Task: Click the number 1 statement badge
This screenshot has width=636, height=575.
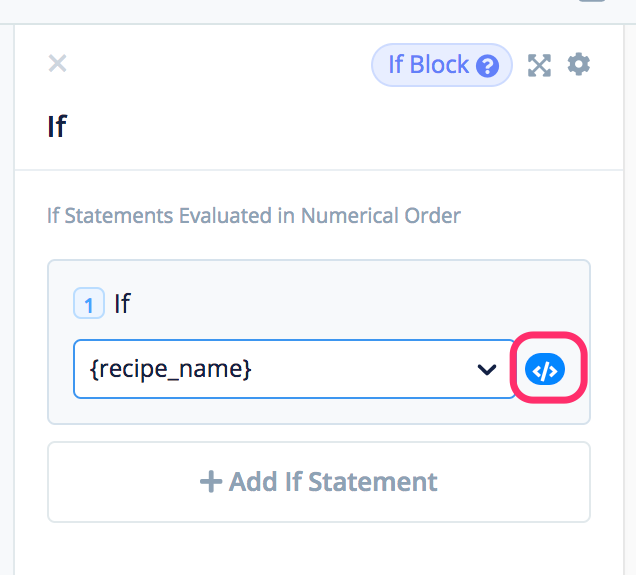Action: (89, 304)
